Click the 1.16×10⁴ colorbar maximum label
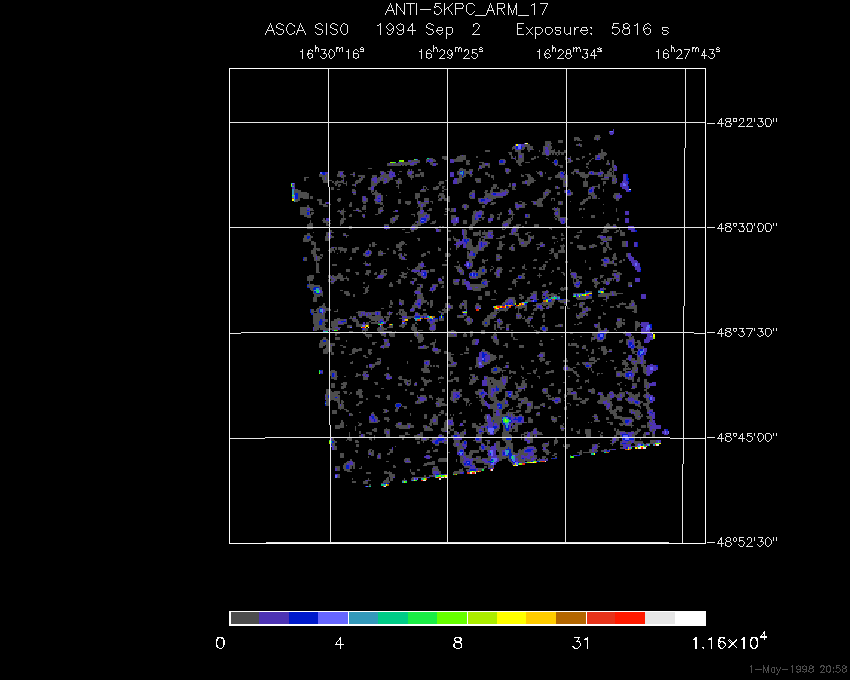The height and width of the screenshot is (680, 850). [729, 641]
